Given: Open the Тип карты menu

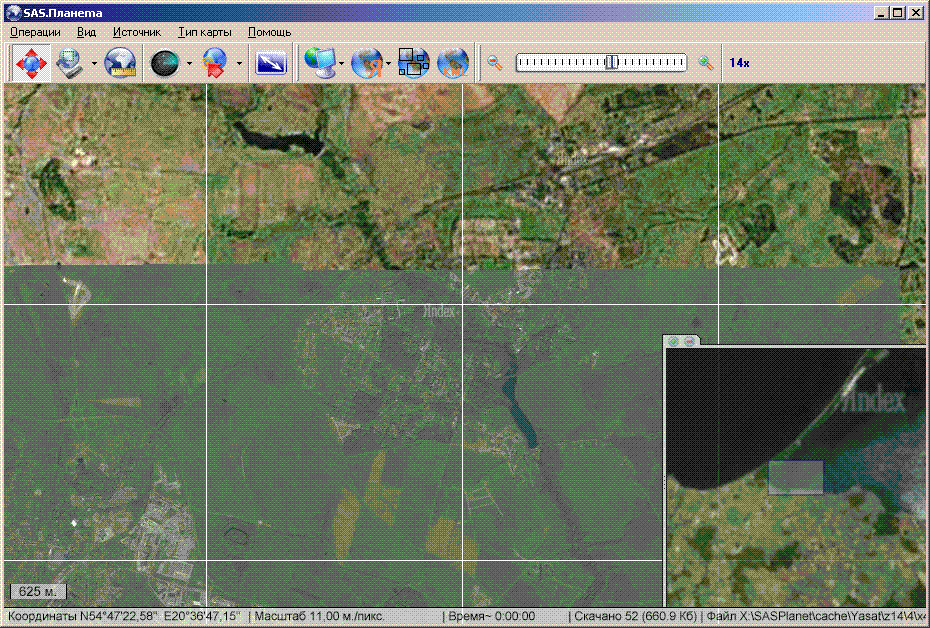Looking at the screenshot, I should (x=205, y=32).
